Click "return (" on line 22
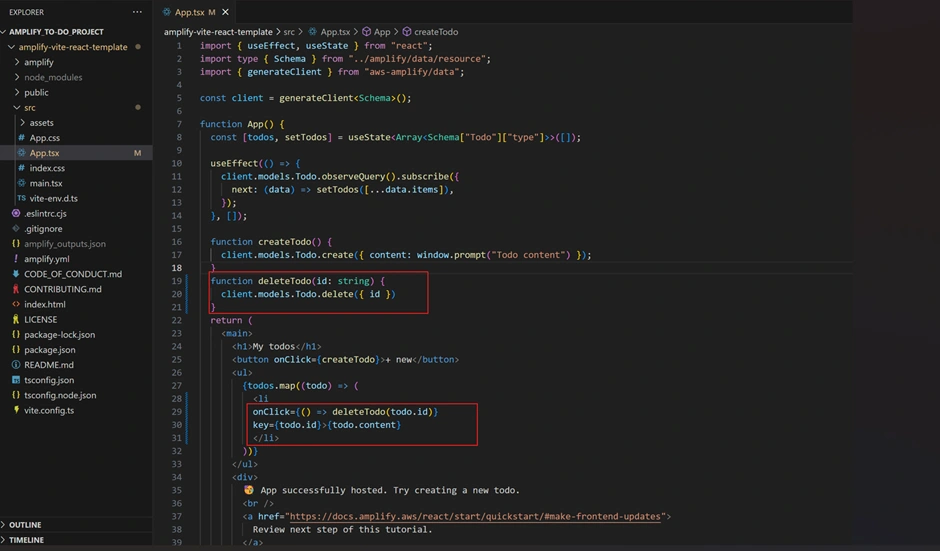 (x=231, y=320)
